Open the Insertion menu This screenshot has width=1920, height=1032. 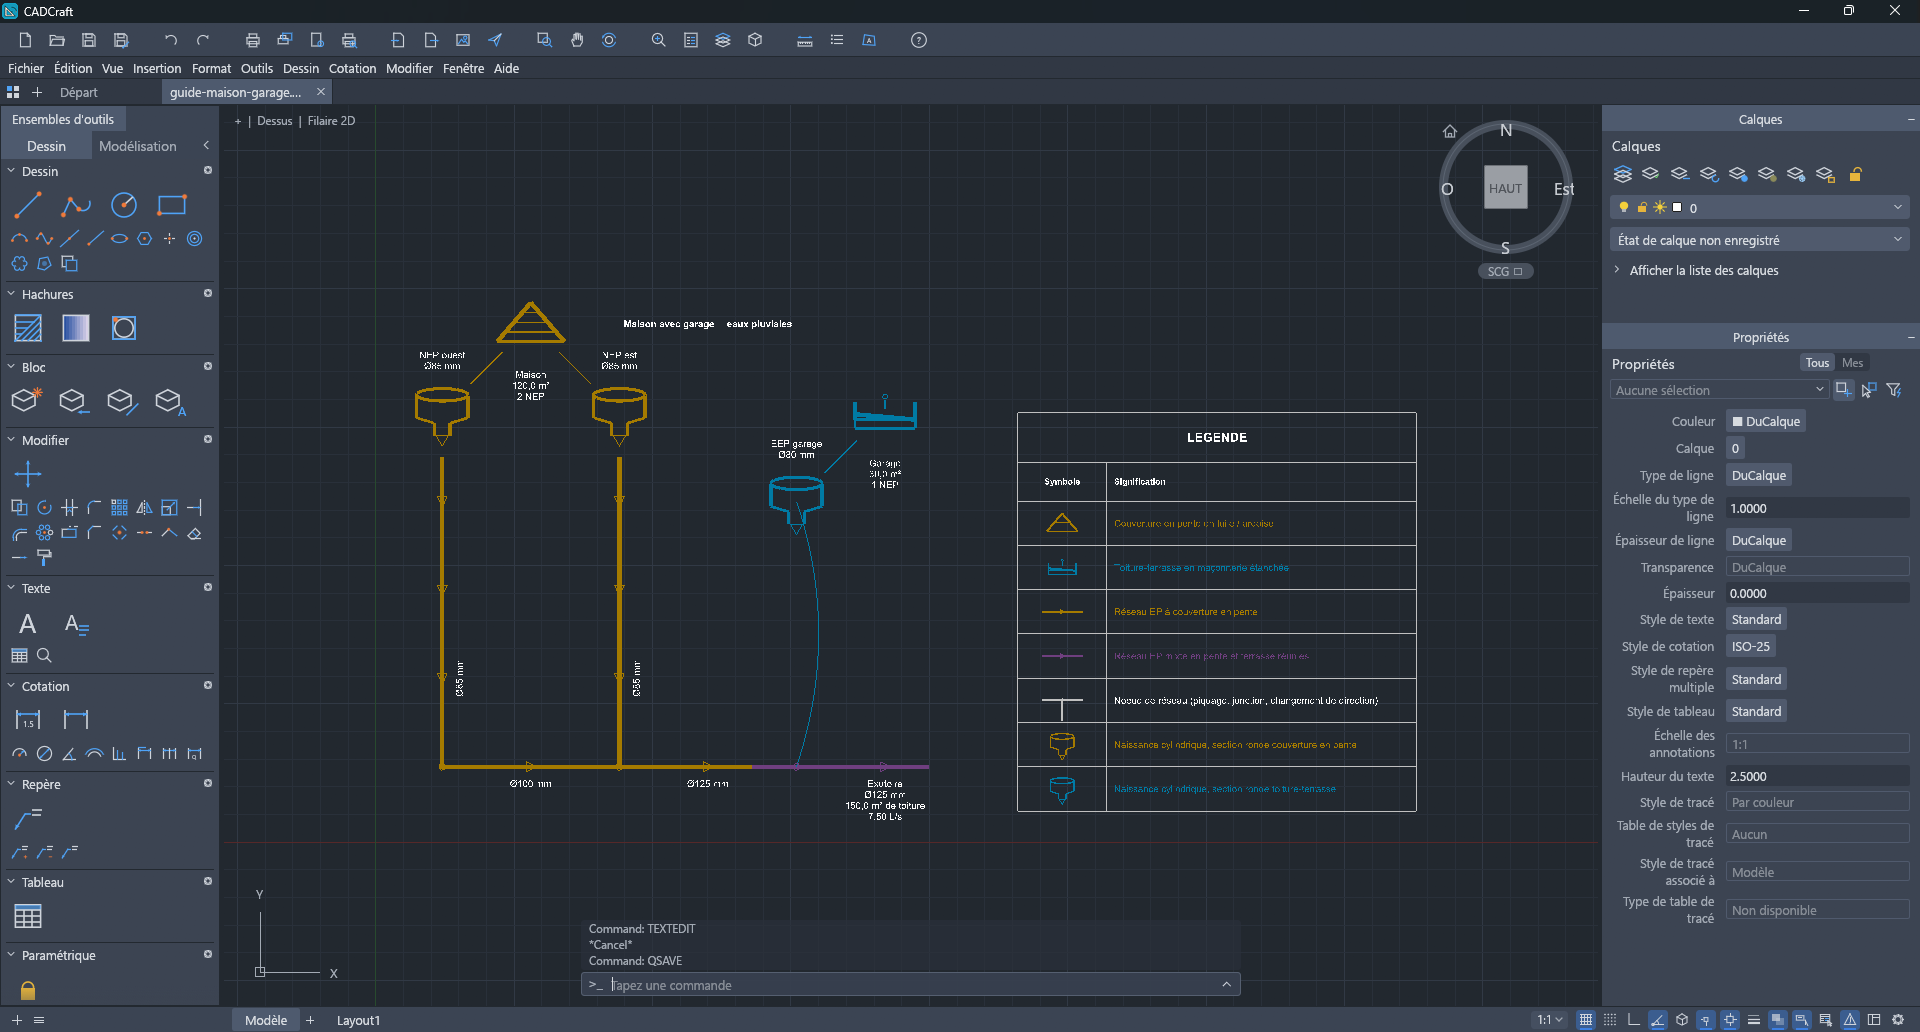click(157, 68)
